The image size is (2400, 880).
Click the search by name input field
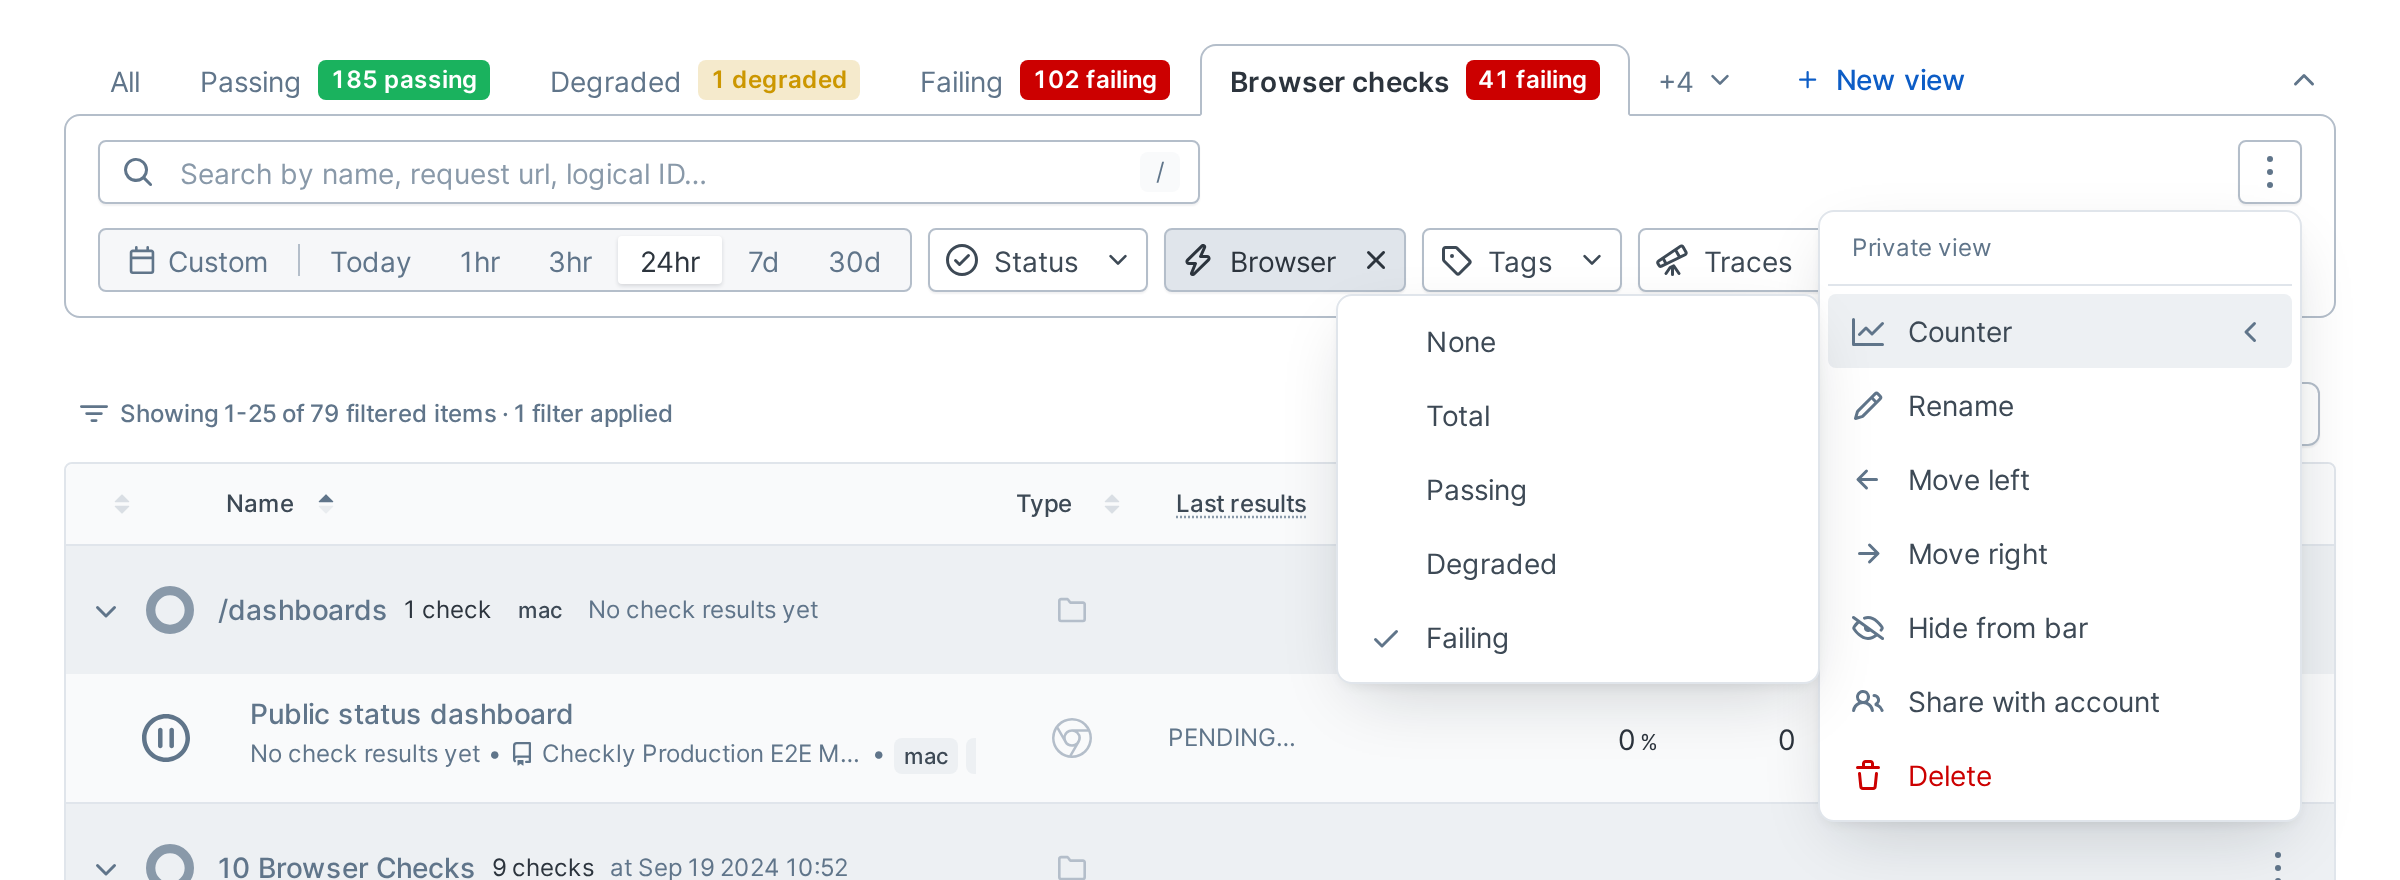pyautogui.click(x=649, y=172)
